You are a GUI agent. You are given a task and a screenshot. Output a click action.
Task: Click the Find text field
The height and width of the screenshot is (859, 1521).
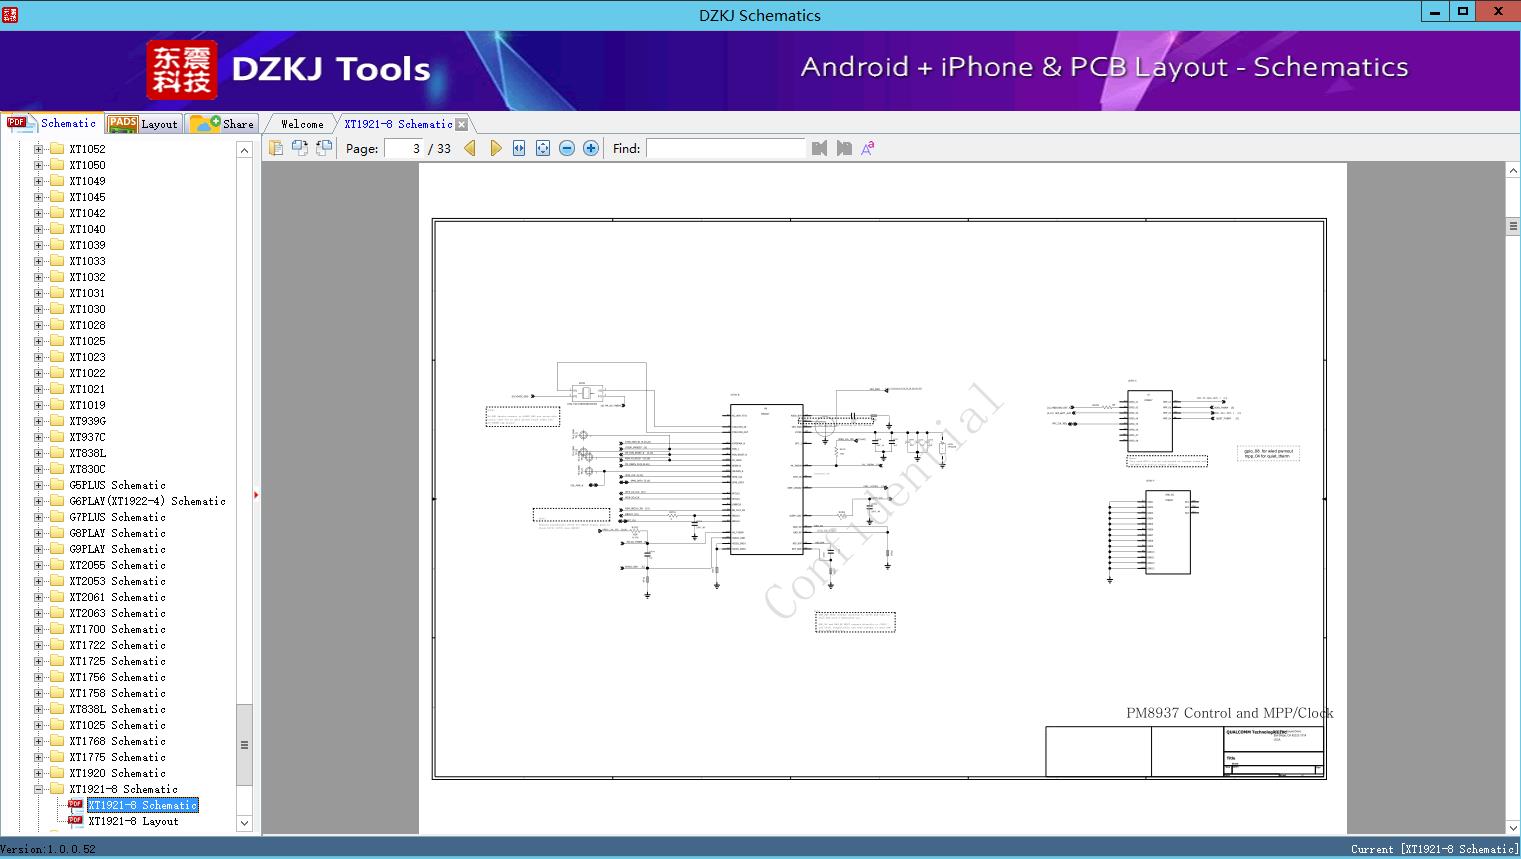(x=725, y=148)
